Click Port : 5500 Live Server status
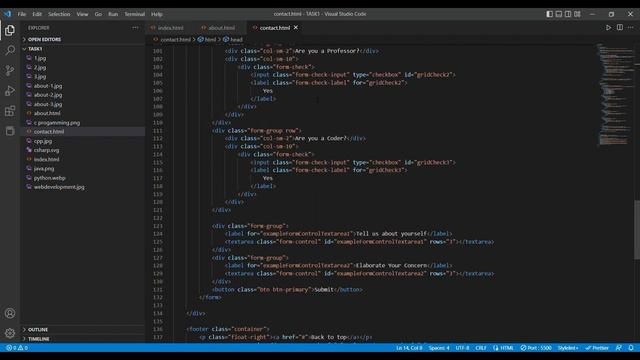640x360 pixels. (536, 348)
